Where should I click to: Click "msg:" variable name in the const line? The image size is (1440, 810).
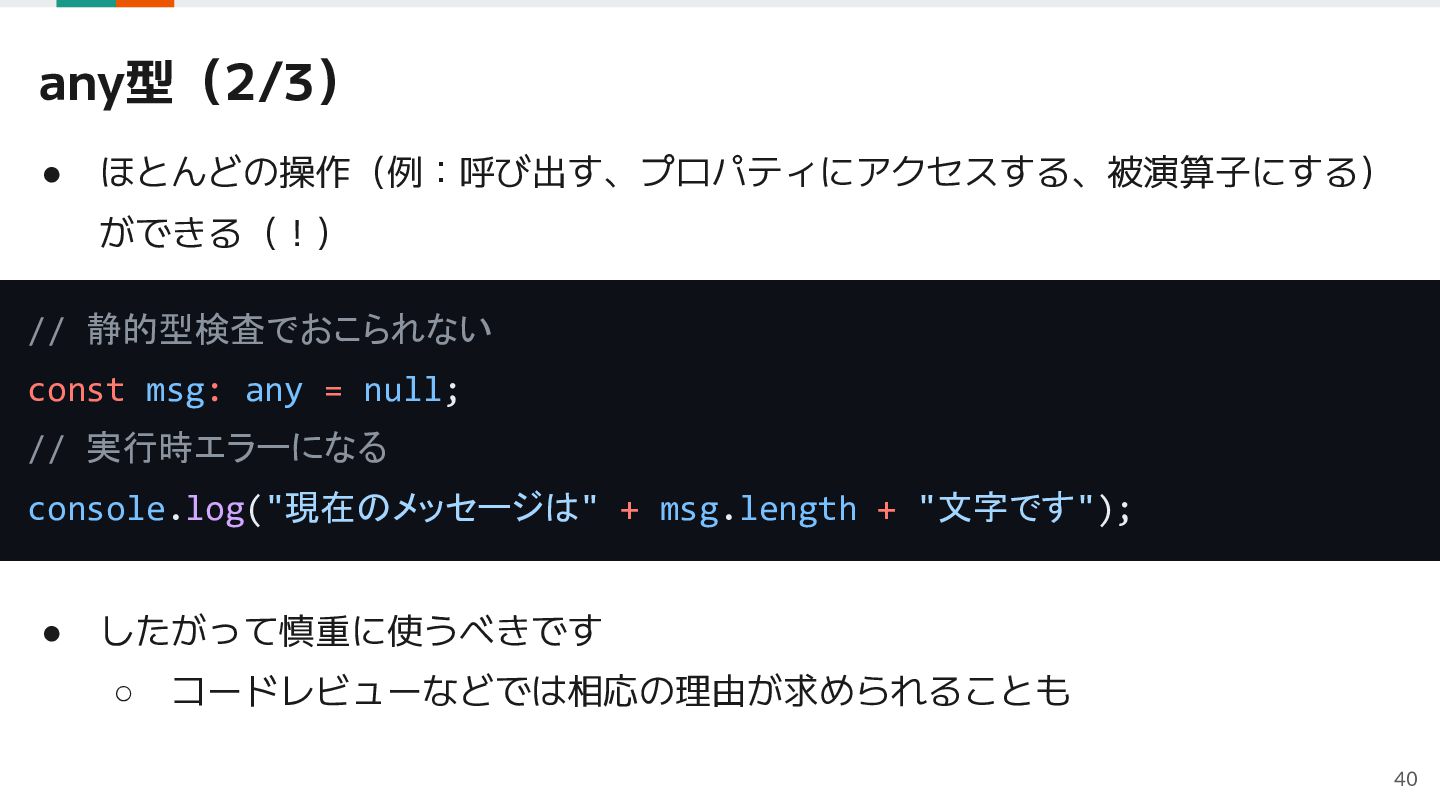[184, 390]
